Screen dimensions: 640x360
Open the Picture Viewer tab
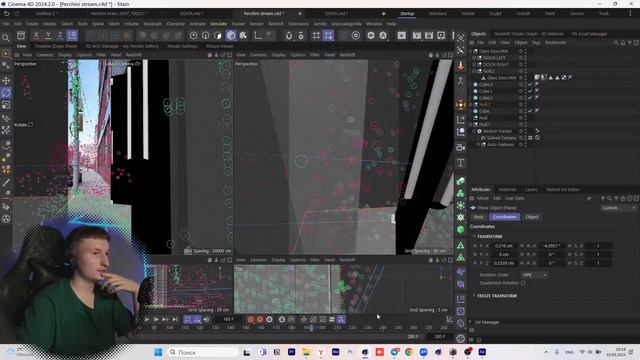coord(220,47)
